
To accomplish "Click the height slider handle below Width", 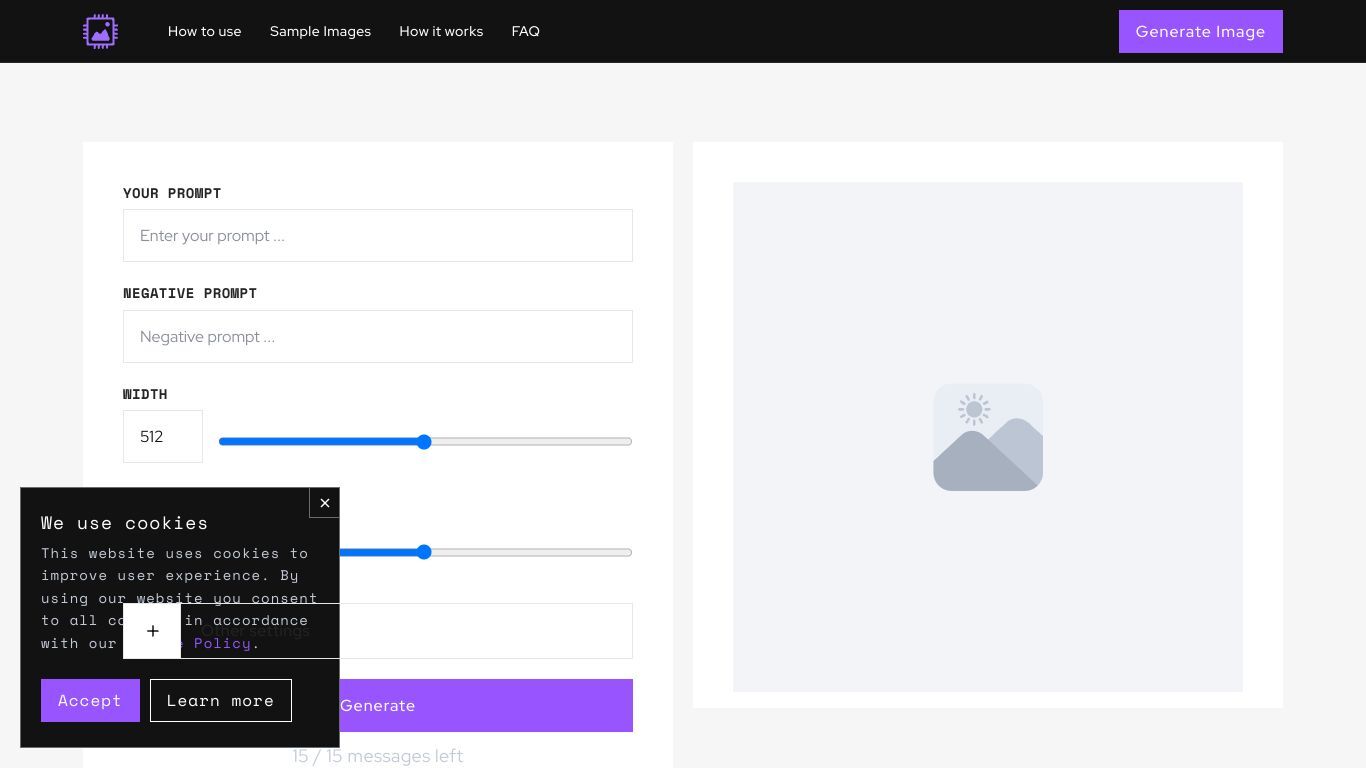I will [424, 552].
